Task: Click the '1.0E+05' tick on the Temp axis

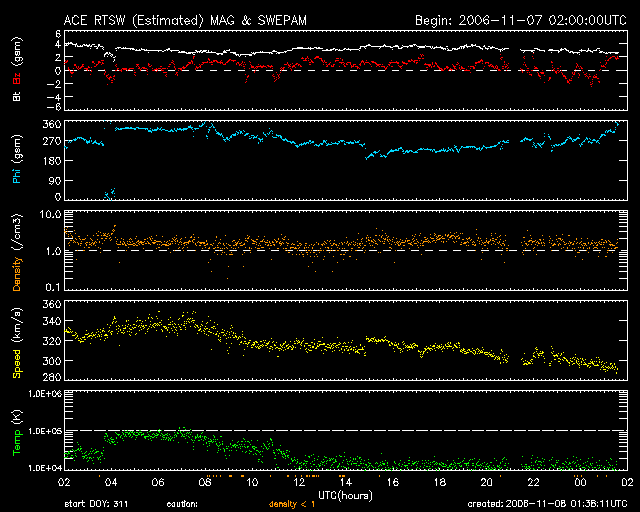Action: tap(45, 431)
